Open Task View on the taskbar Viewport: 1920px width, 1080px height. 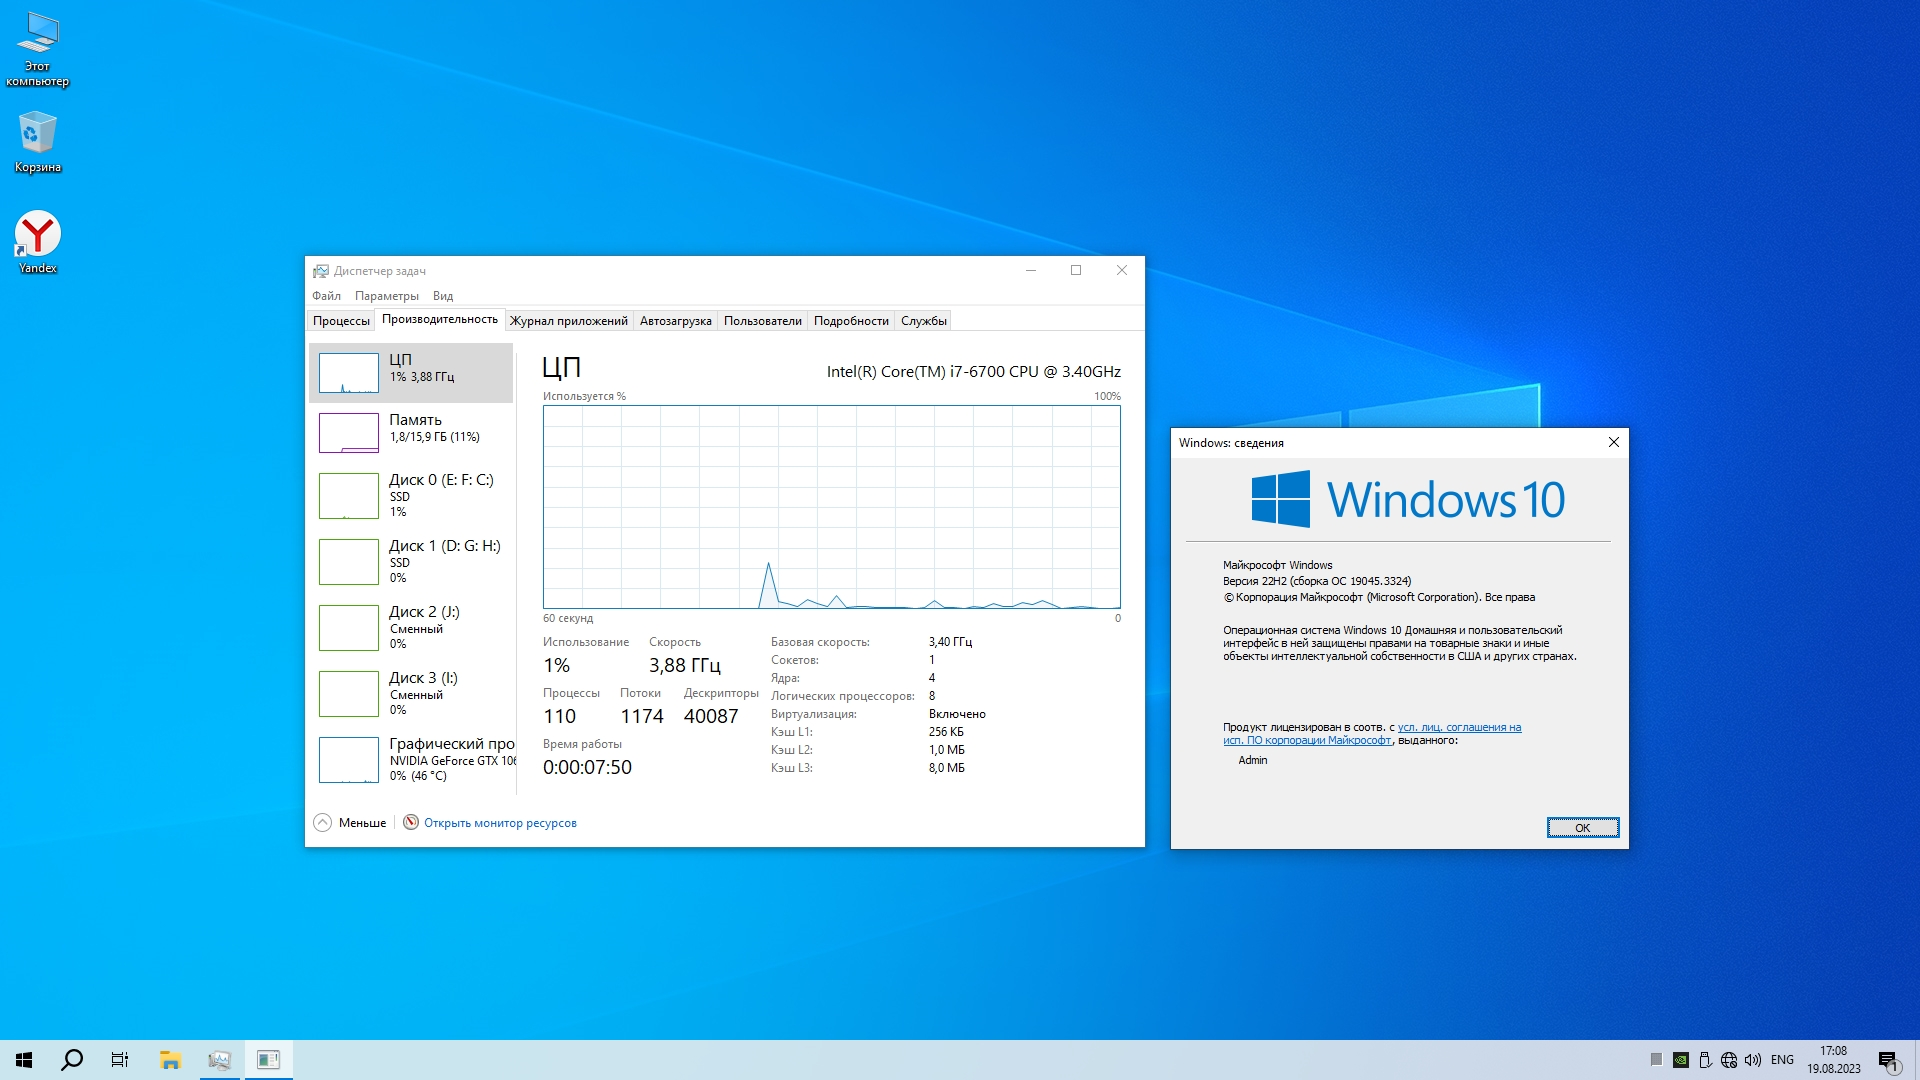(x=120, y=1059)
